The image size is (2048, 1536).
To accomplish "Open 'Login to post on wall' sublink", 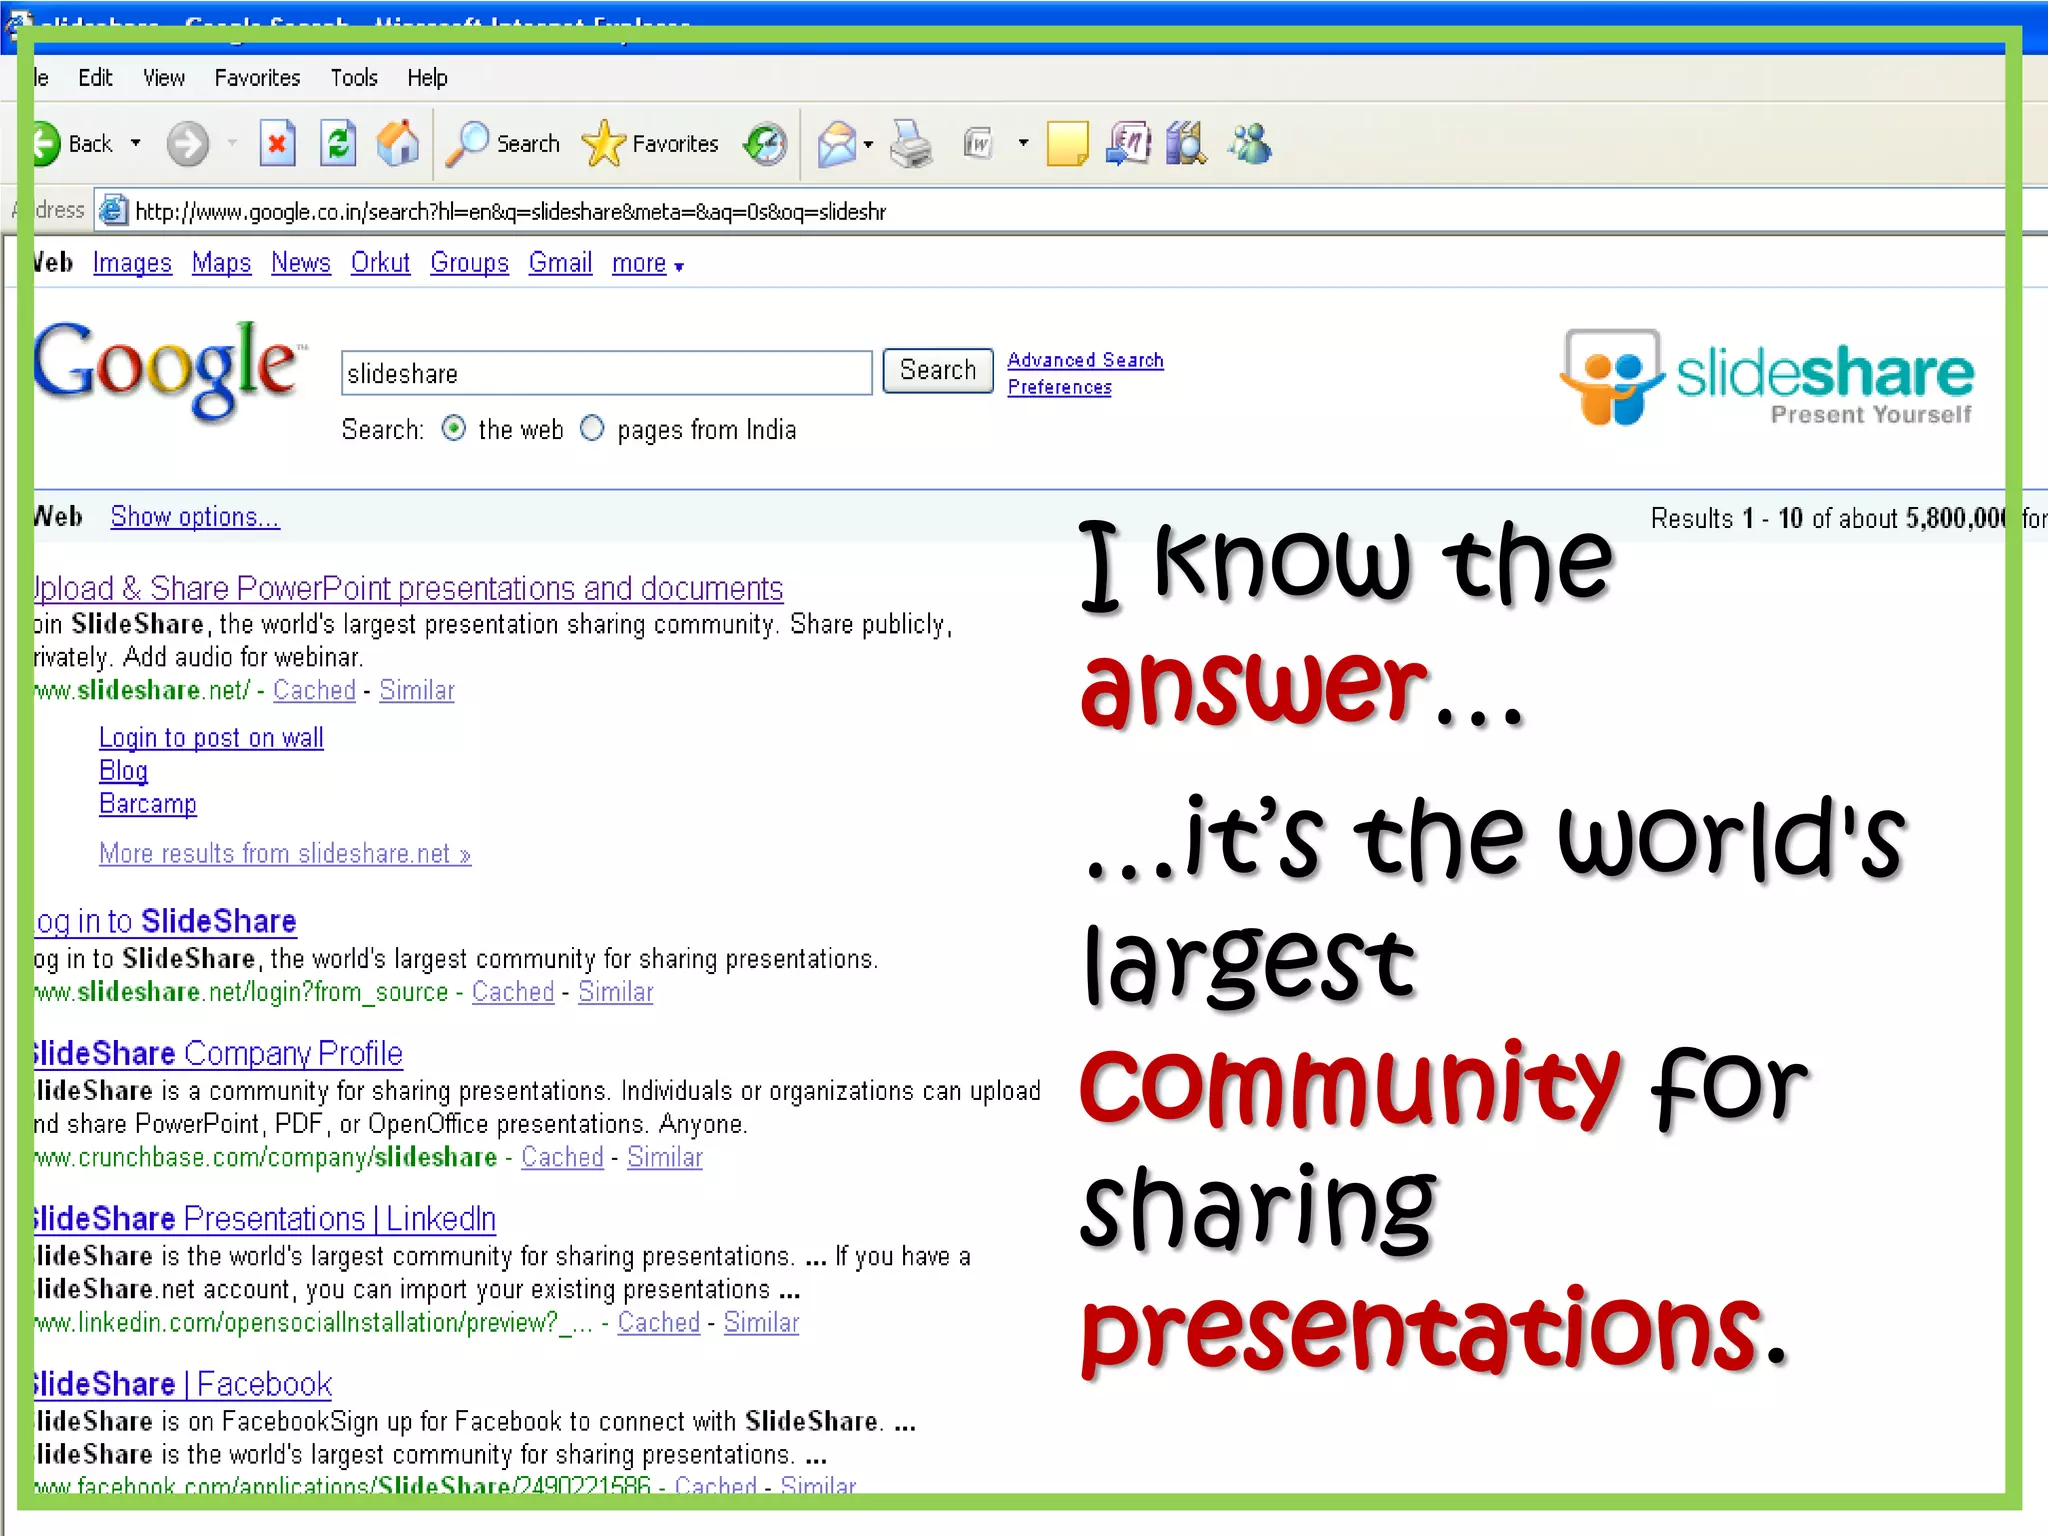I will coord(211,738).
